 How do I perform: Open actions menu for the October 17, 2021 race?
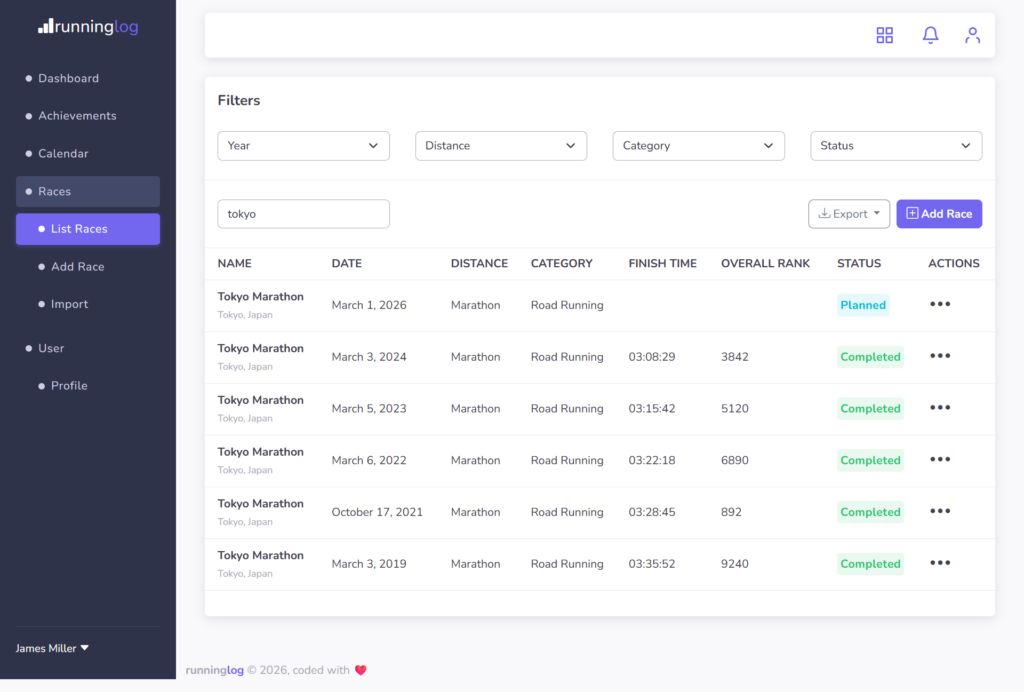(x=940, y=511)
